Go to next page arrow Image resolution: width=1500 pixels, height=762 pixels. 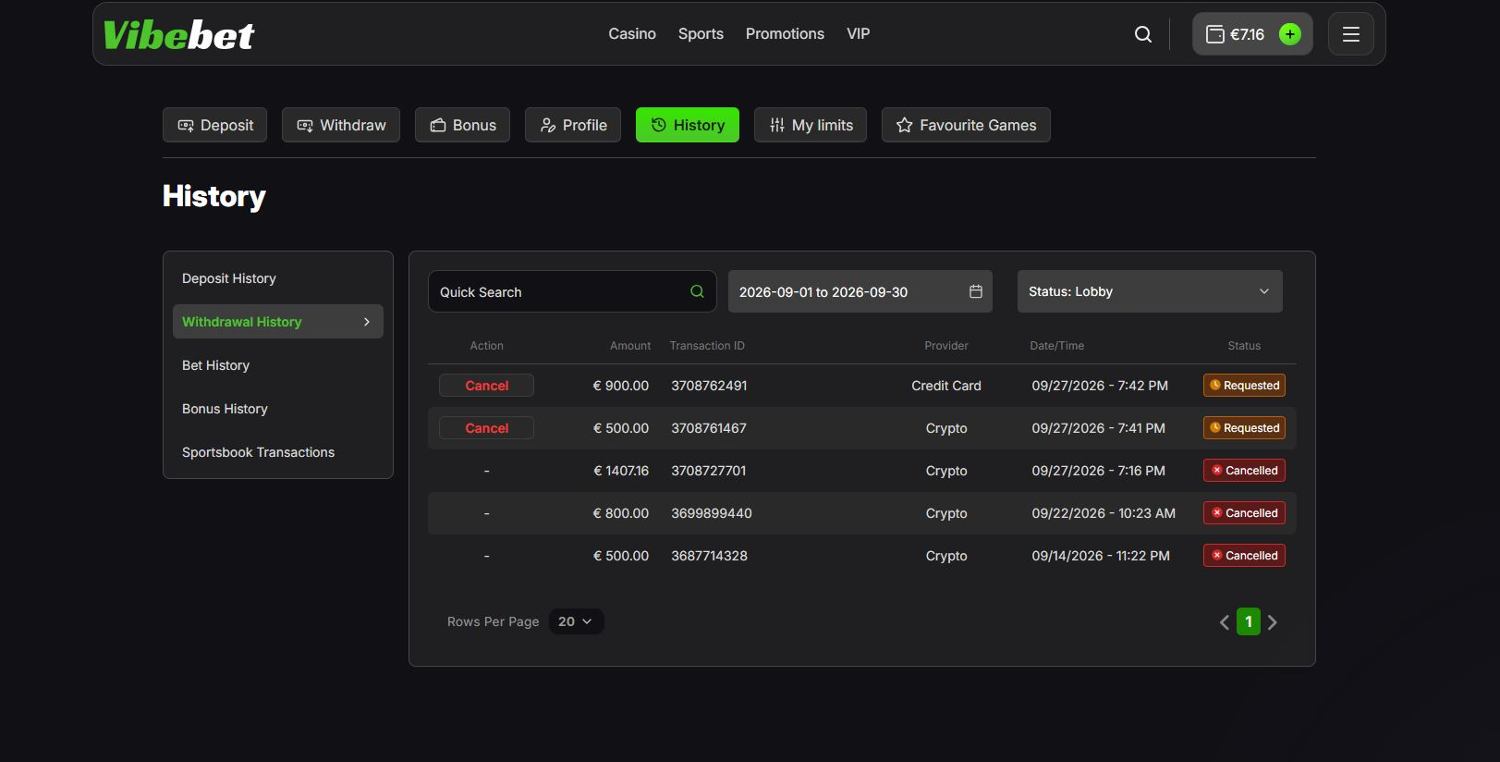click(x=1272, y=622)
